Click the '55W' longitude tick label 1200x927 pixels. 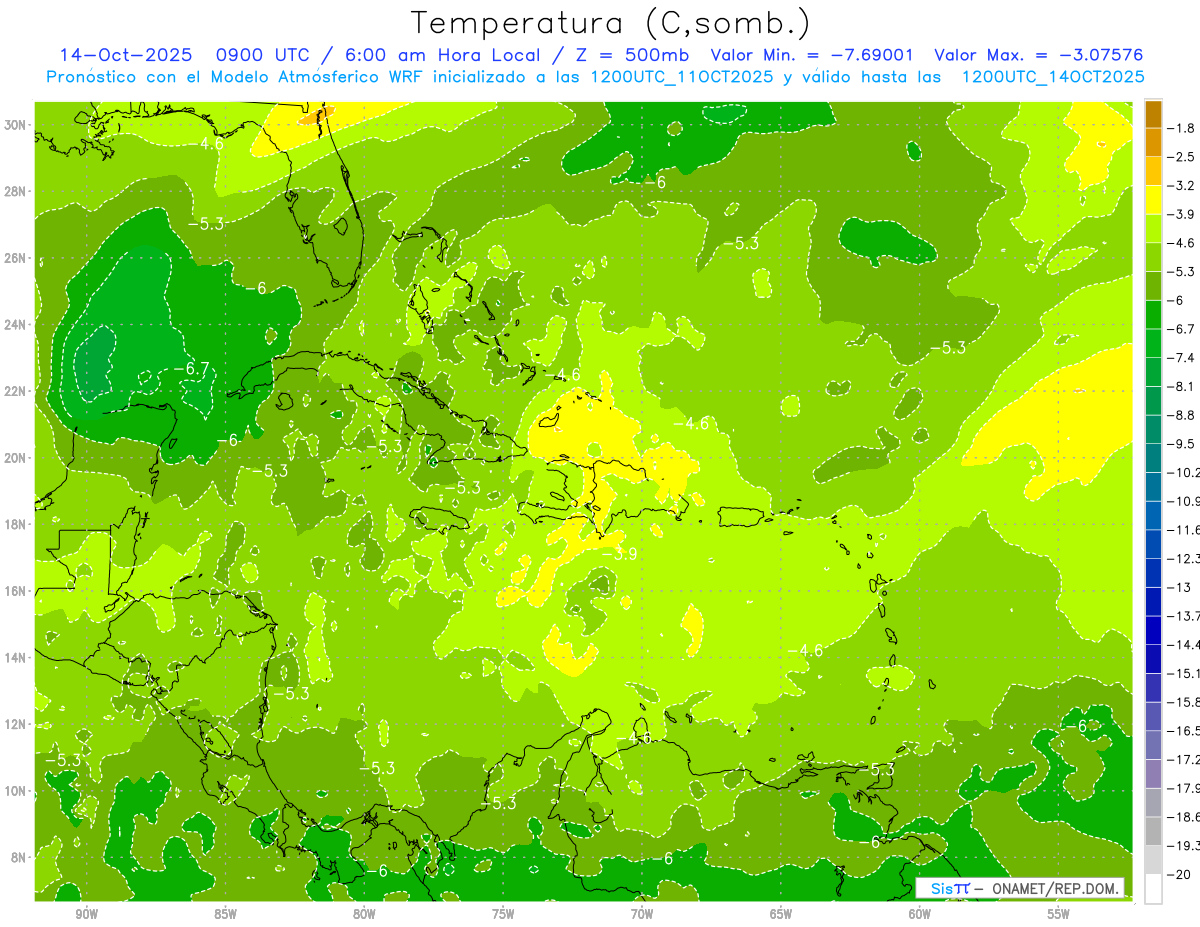(x=1059, y=914)
